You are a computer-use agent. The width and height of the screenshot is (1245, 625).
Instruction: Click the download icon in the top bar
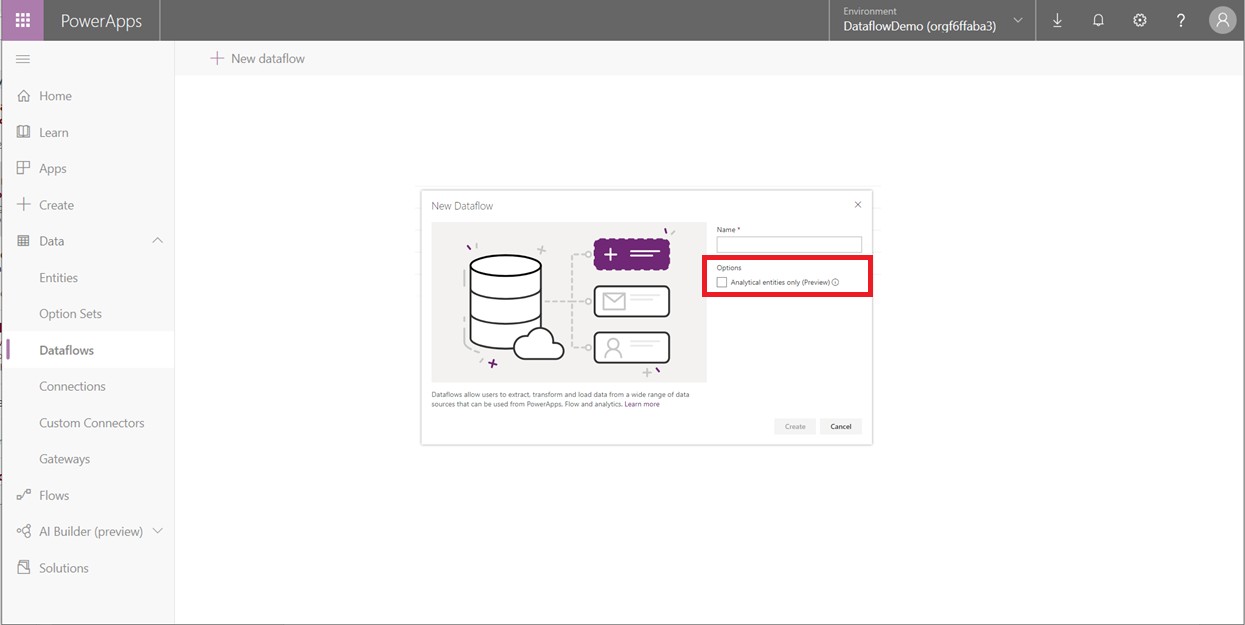1057,20
